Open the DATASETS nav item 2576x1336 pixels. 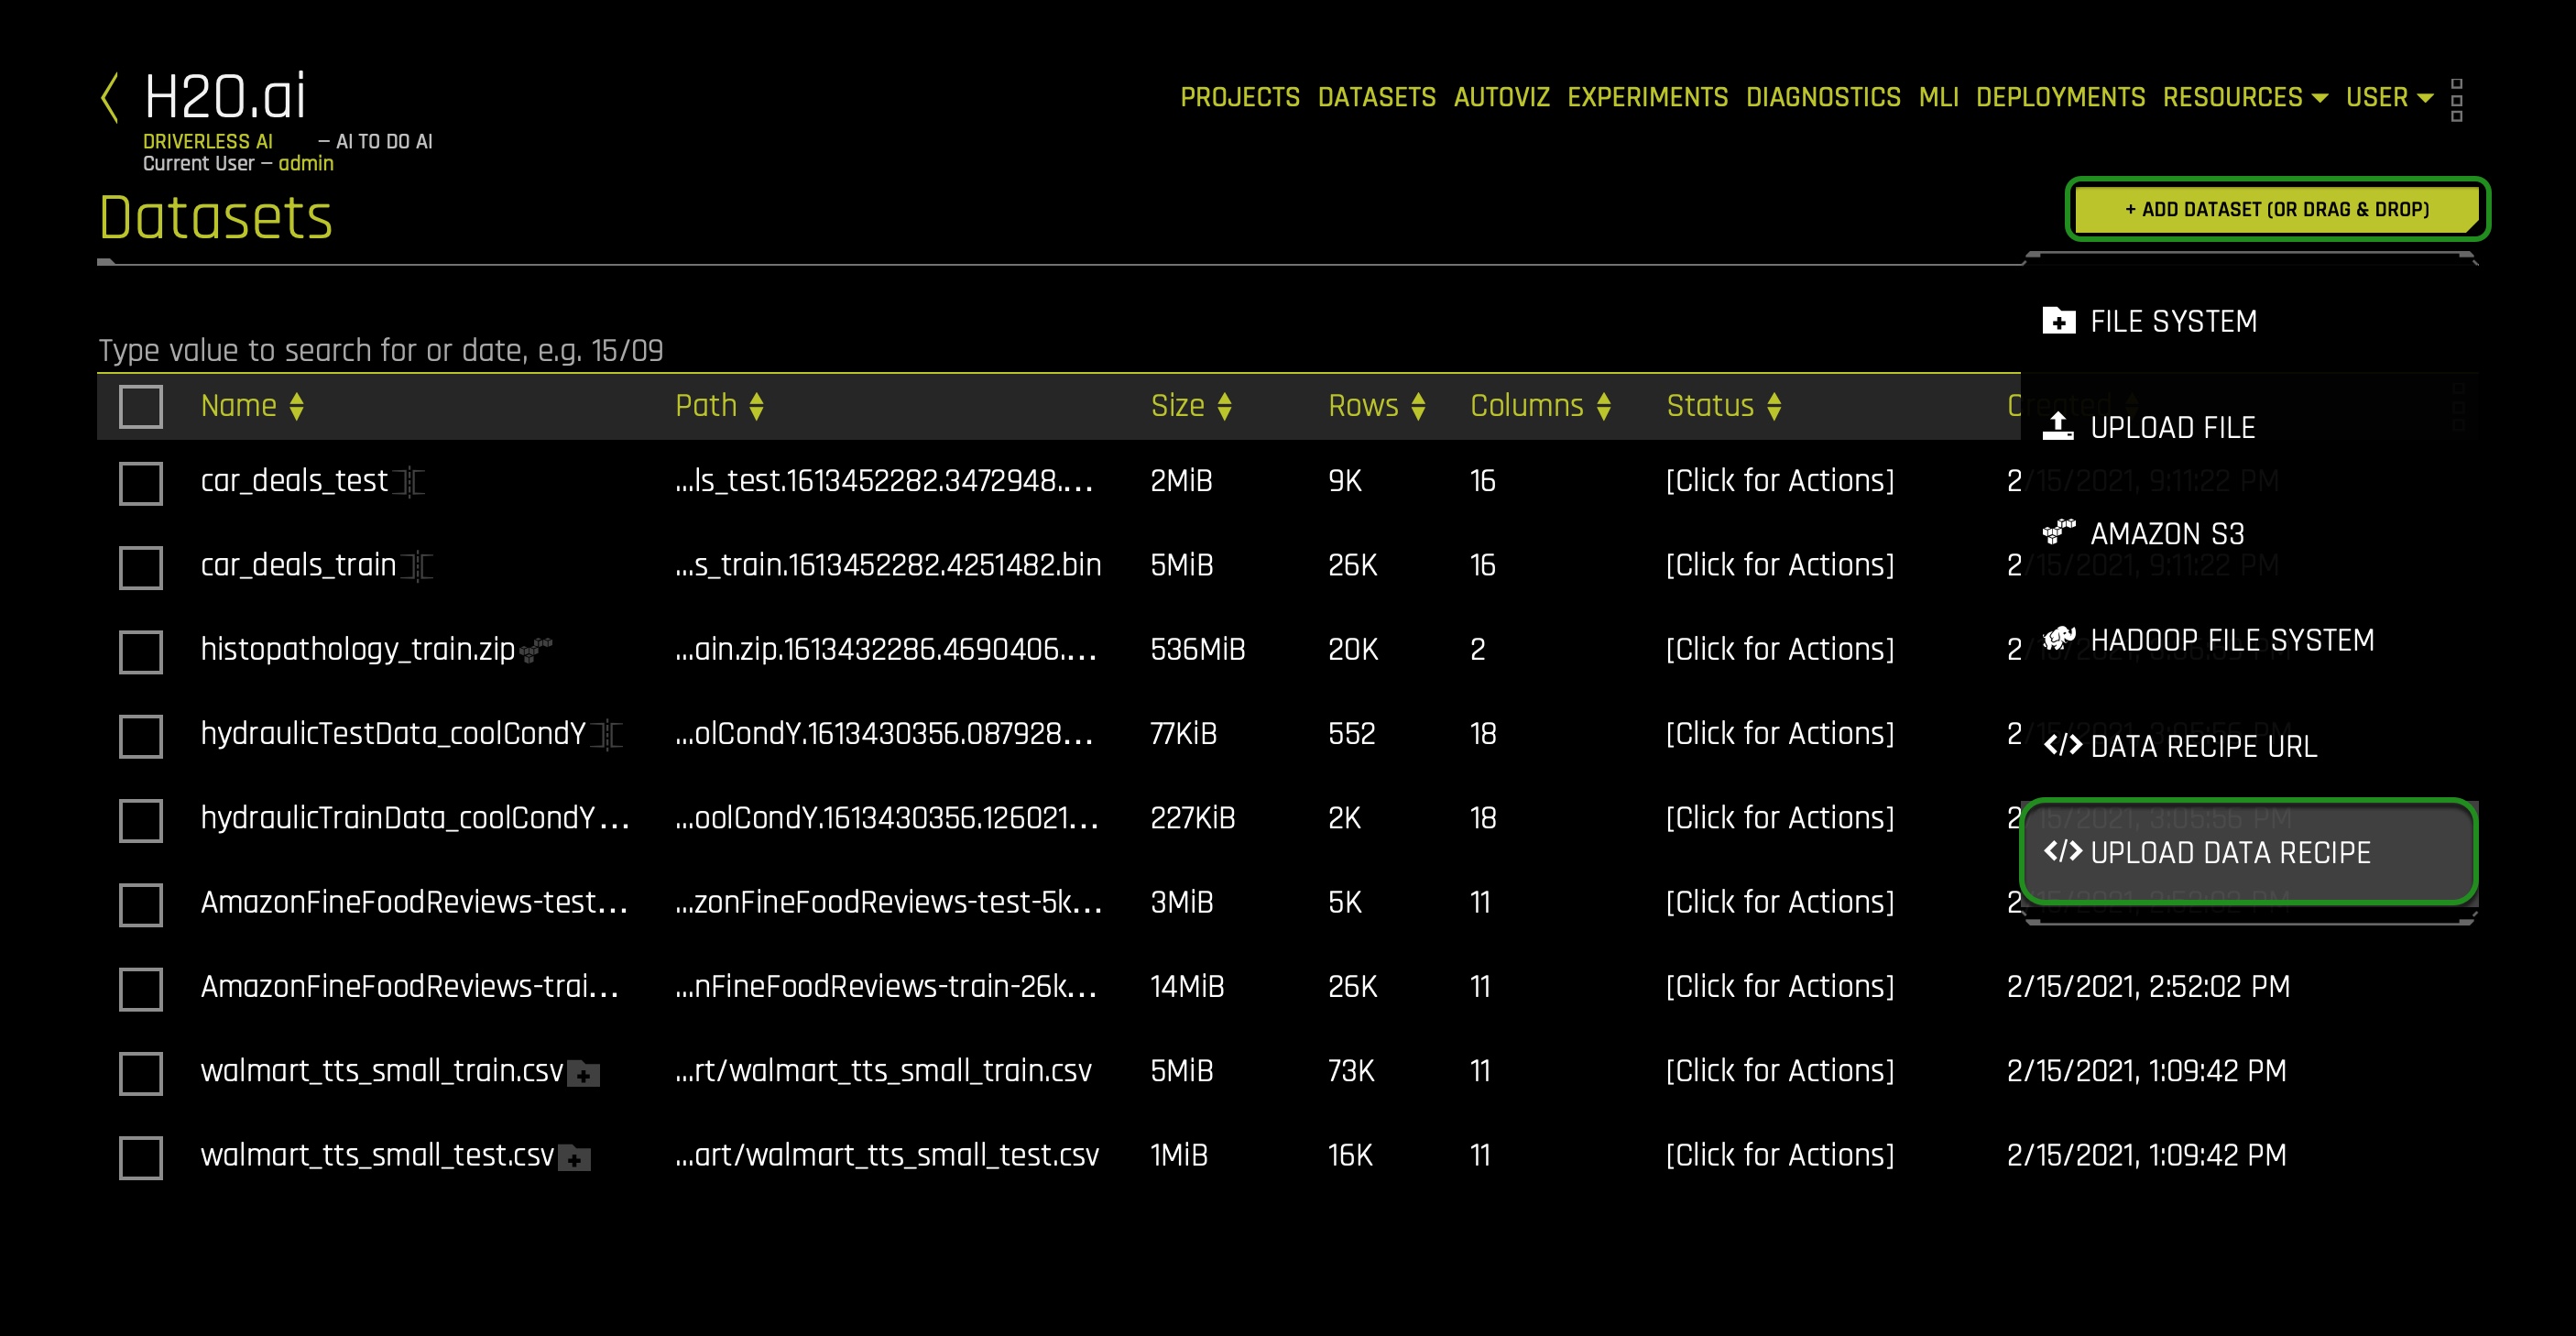(x=1376, y=97)
